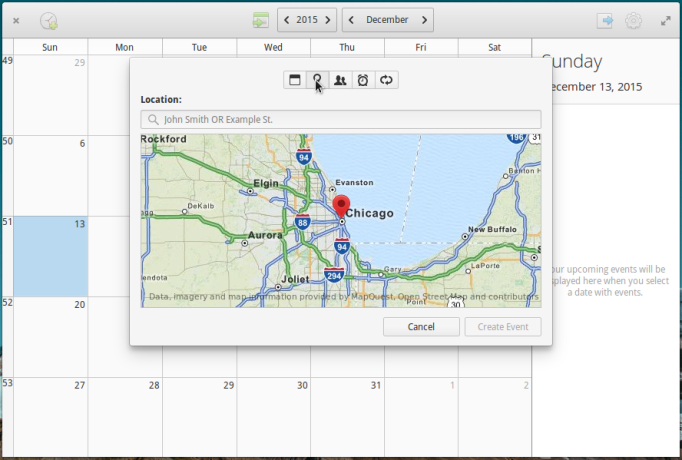Image resolution: width=682 pixels, height=460 pixels.
Task: Select December 28 cell
Action: 125,417
